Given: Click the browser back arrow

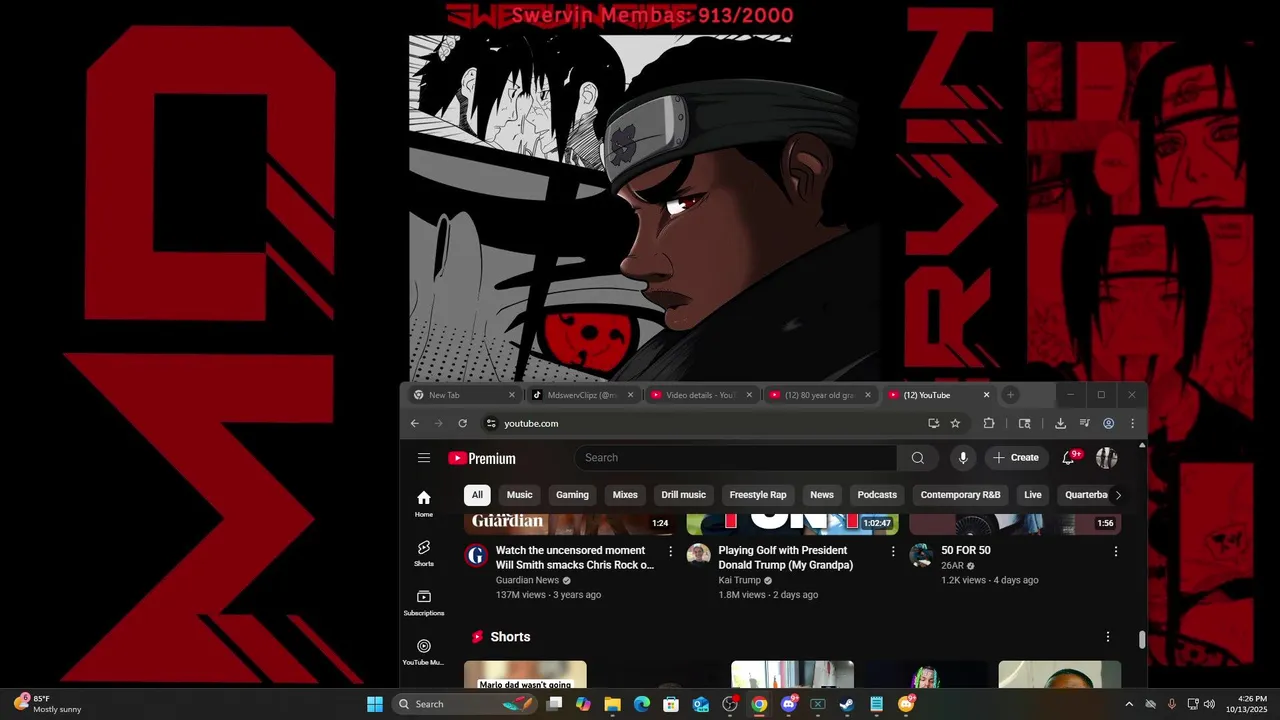Looking at the screenshot, I should (415, 423).
